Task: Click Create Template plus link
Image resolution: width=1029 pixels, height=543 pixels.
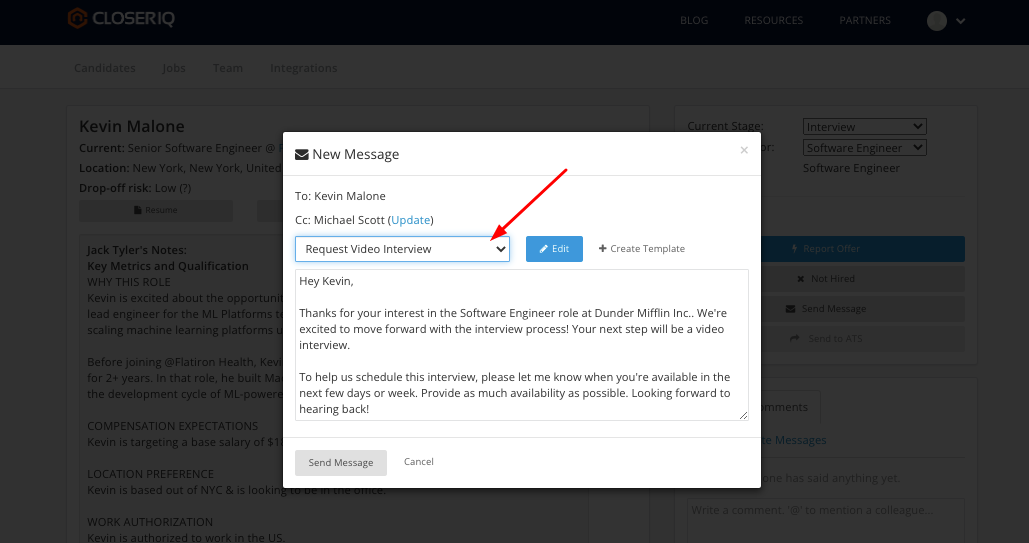Action: click(x=641, y=249)
